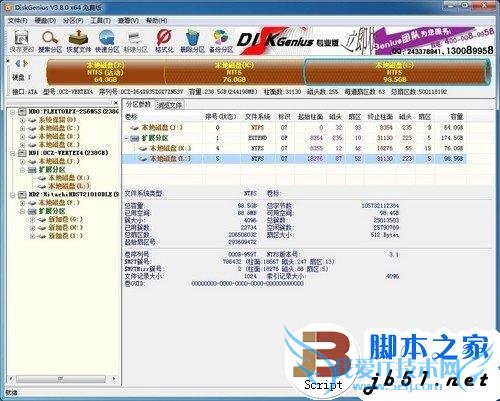Open the 文件(F) menu
This screenshot has width=500, height=401.
17,20
